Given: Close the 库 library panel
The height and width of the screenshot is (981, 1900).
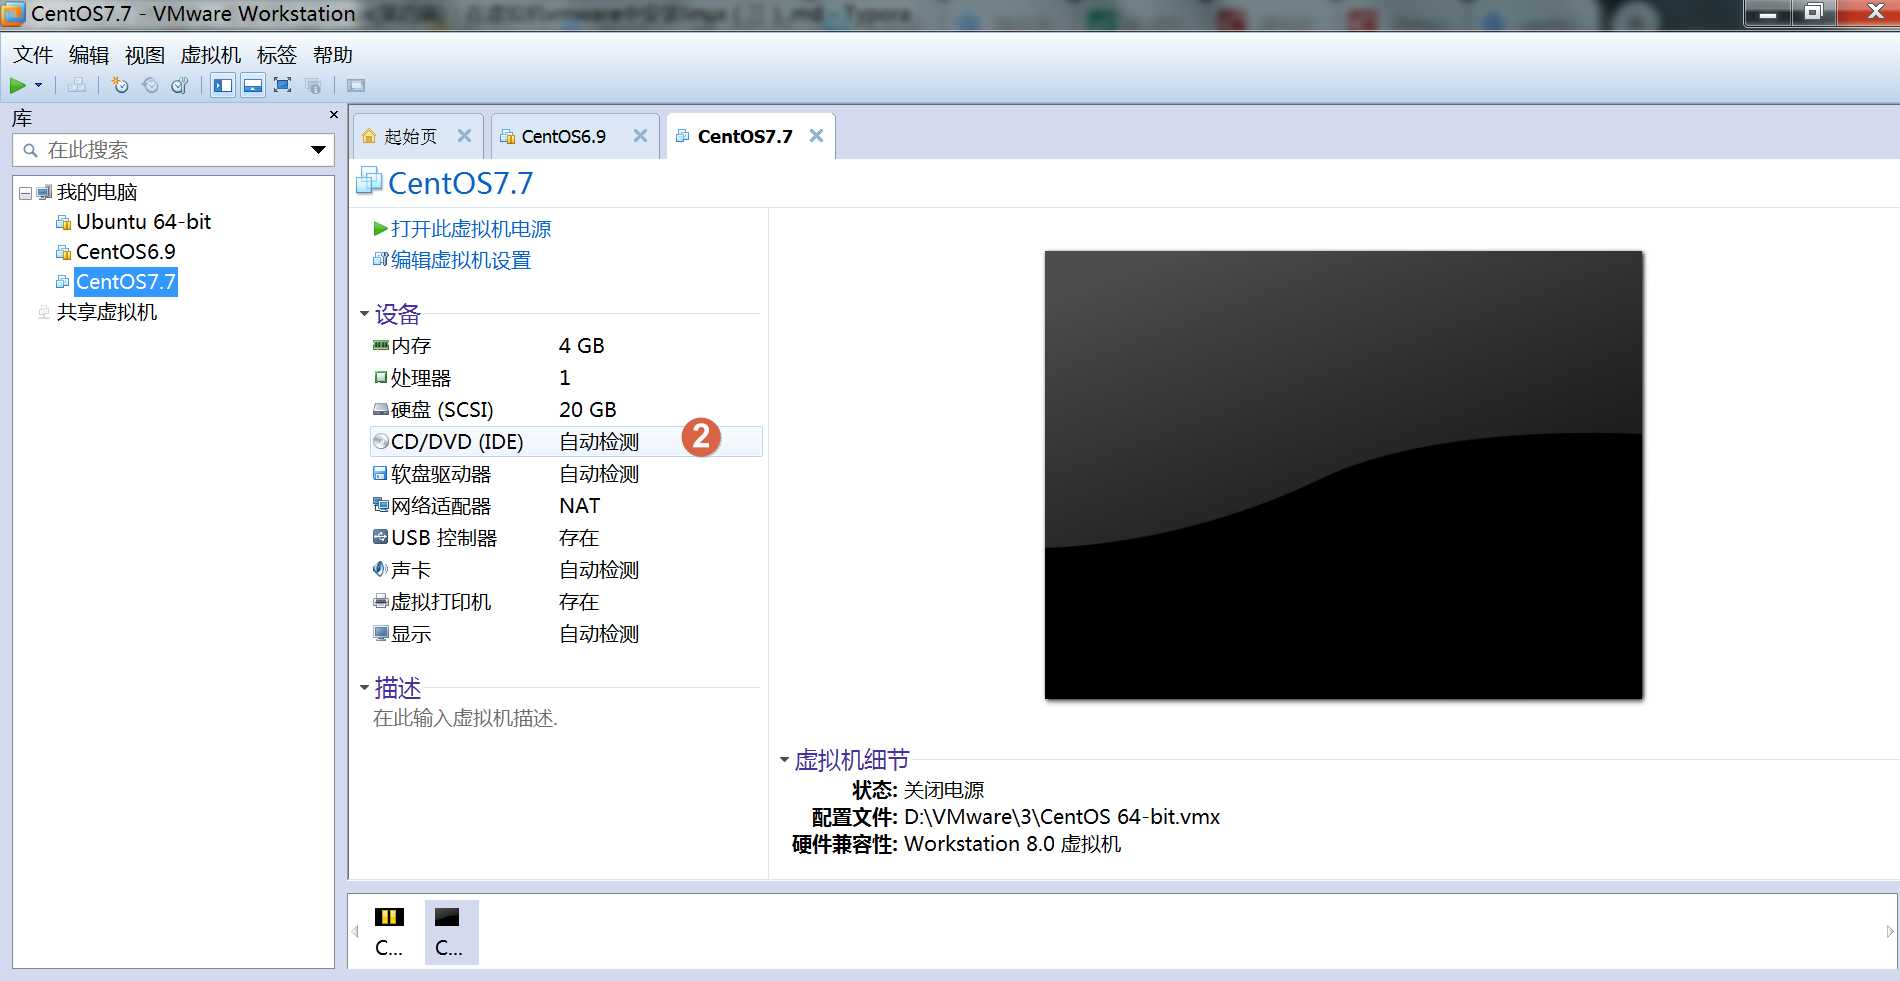Looking at the screenshot, I should tap(334, 115).
